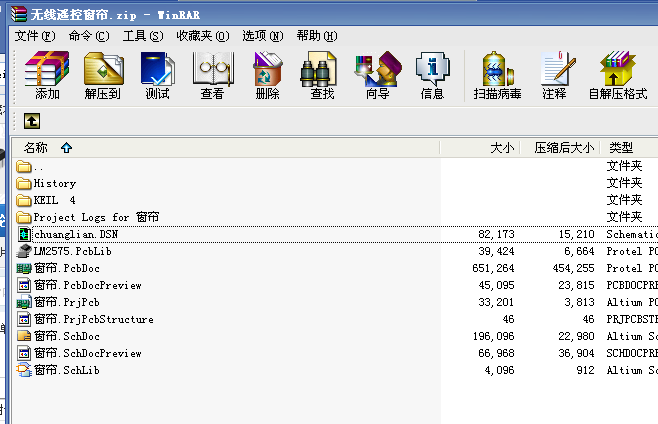The width and height of the screenshot is (658, 424).
Task: Sort by the 名称 column header
Action: (226, 148)
